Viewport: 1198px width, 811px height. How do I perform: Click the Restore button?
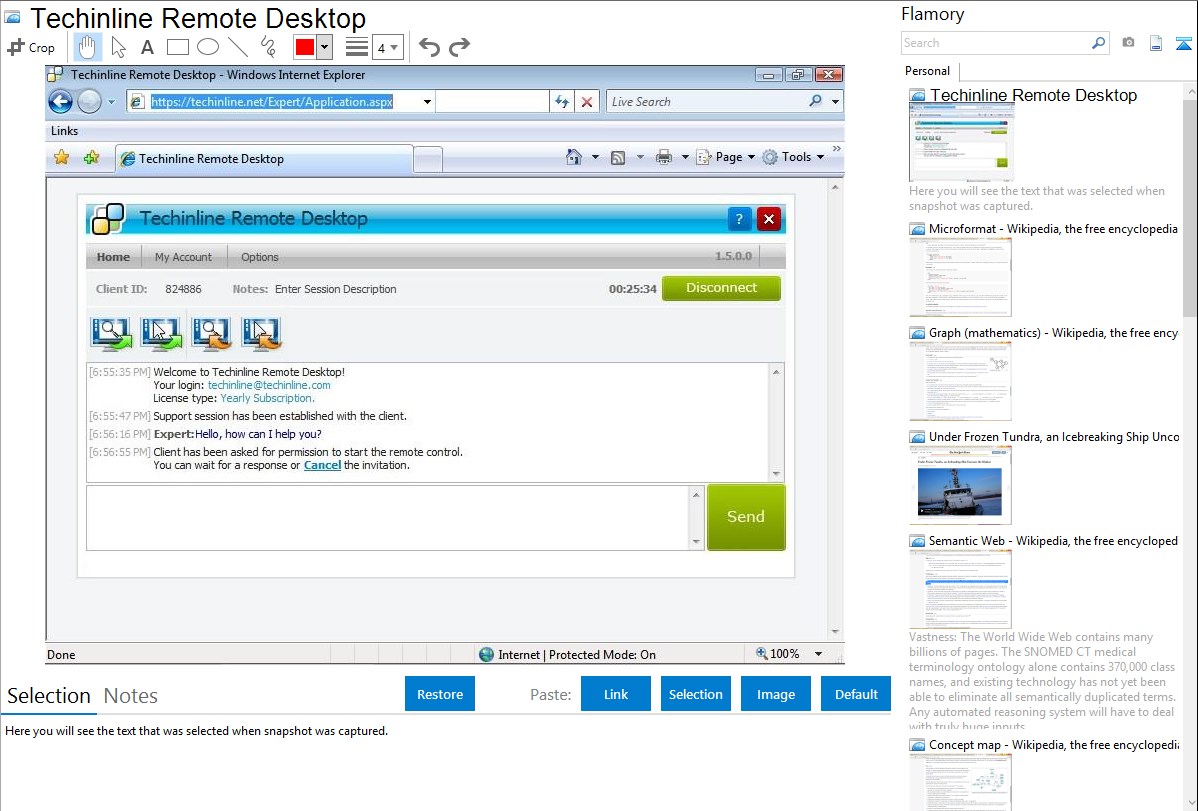[x=440, y=694]
